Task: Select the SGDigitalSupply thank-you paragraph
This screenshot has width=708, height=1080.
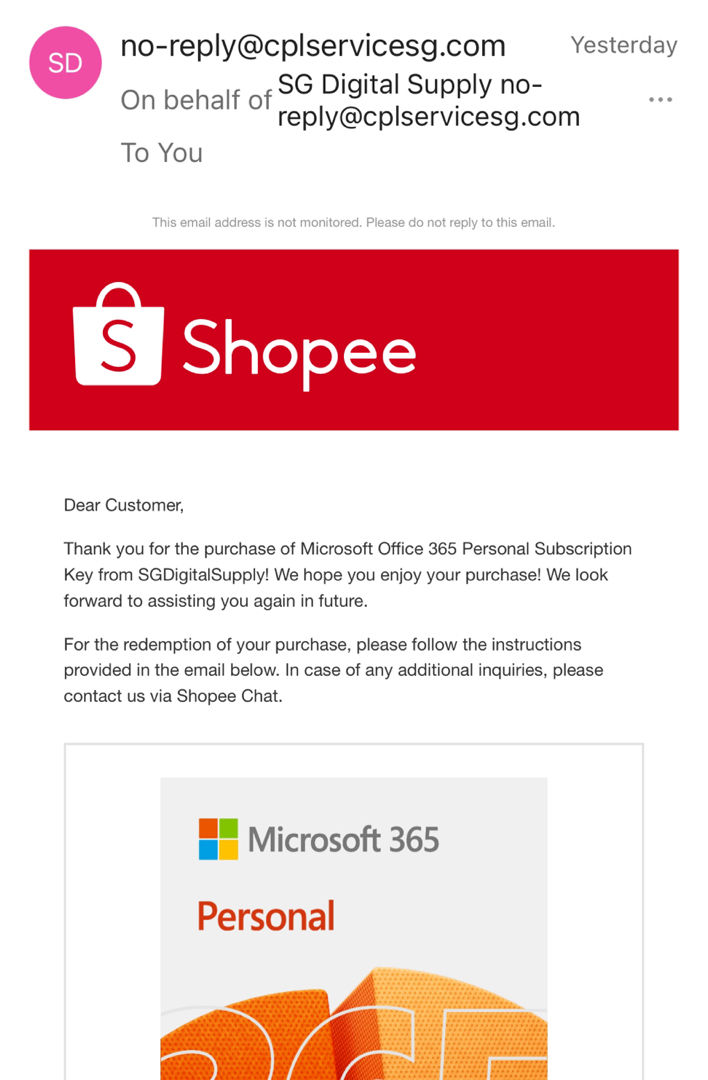Action: pos(348,575)
